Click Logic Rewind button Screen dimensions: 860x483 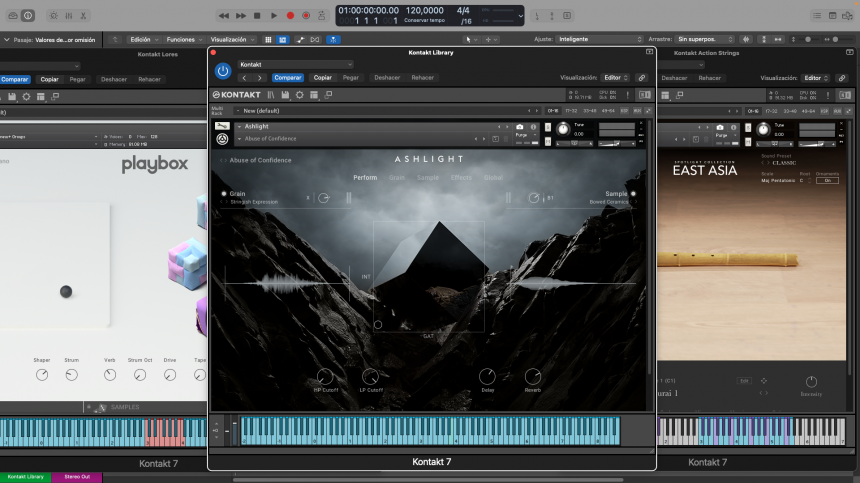pos(224,16)
